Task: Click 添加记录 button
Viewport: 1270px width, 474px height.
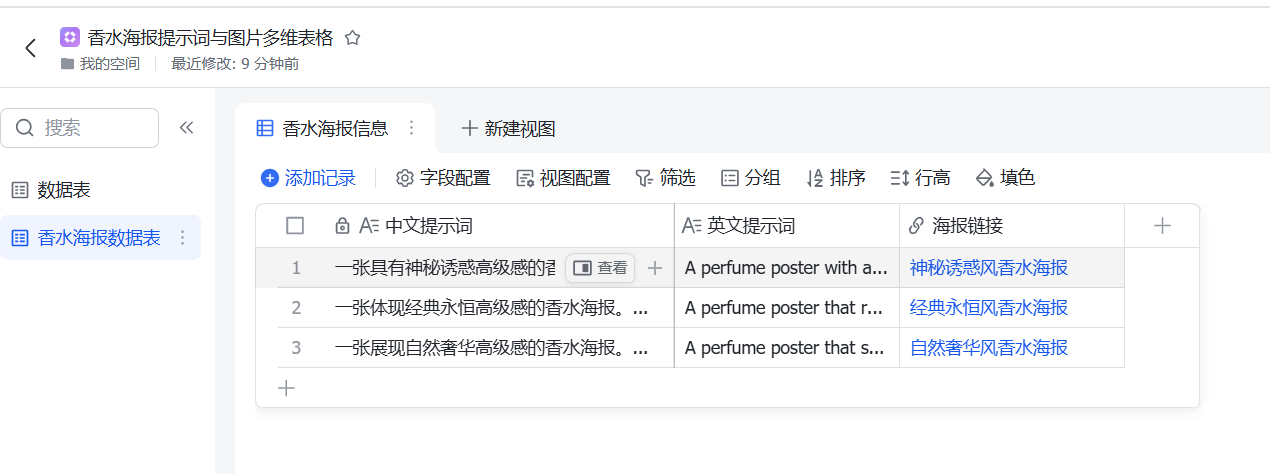Action: [308, 178]
